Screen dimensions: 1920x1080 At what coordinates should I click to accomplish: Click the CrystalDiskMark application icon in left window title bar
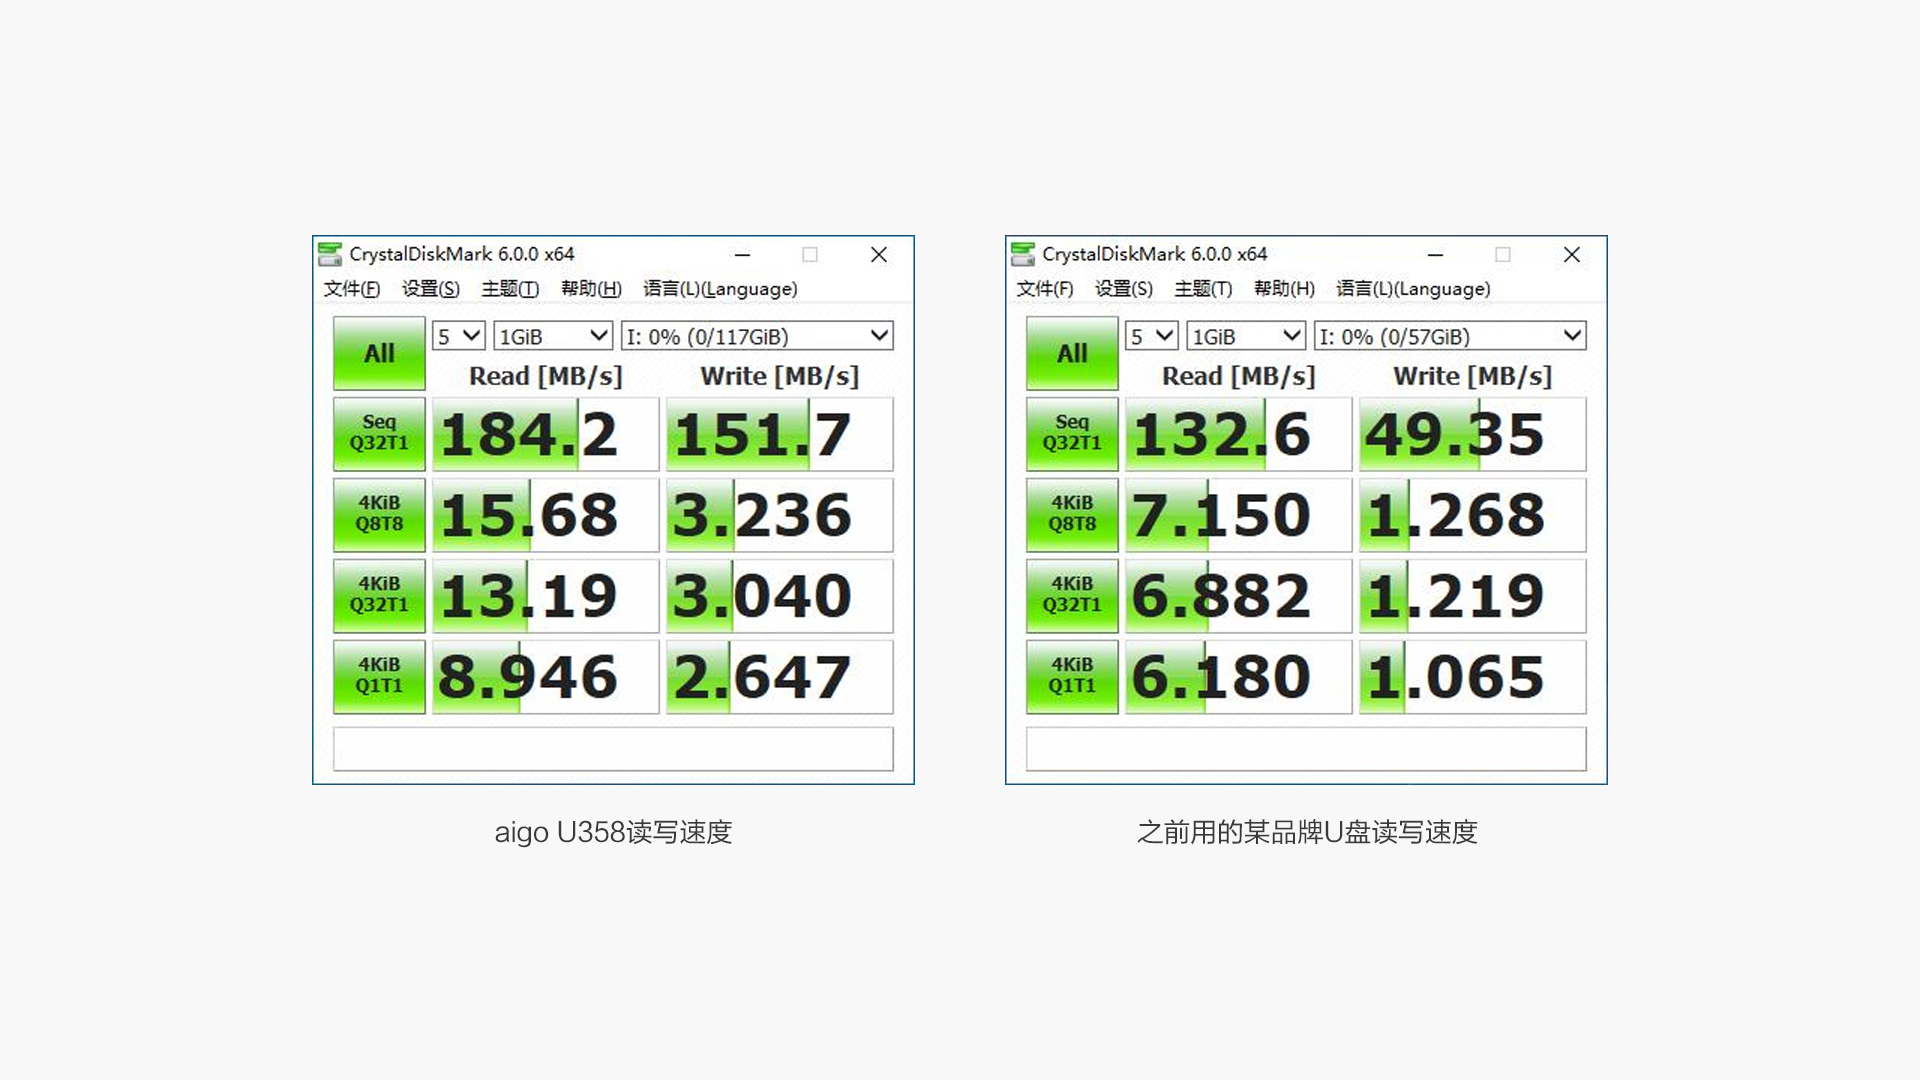pos(330,254)
